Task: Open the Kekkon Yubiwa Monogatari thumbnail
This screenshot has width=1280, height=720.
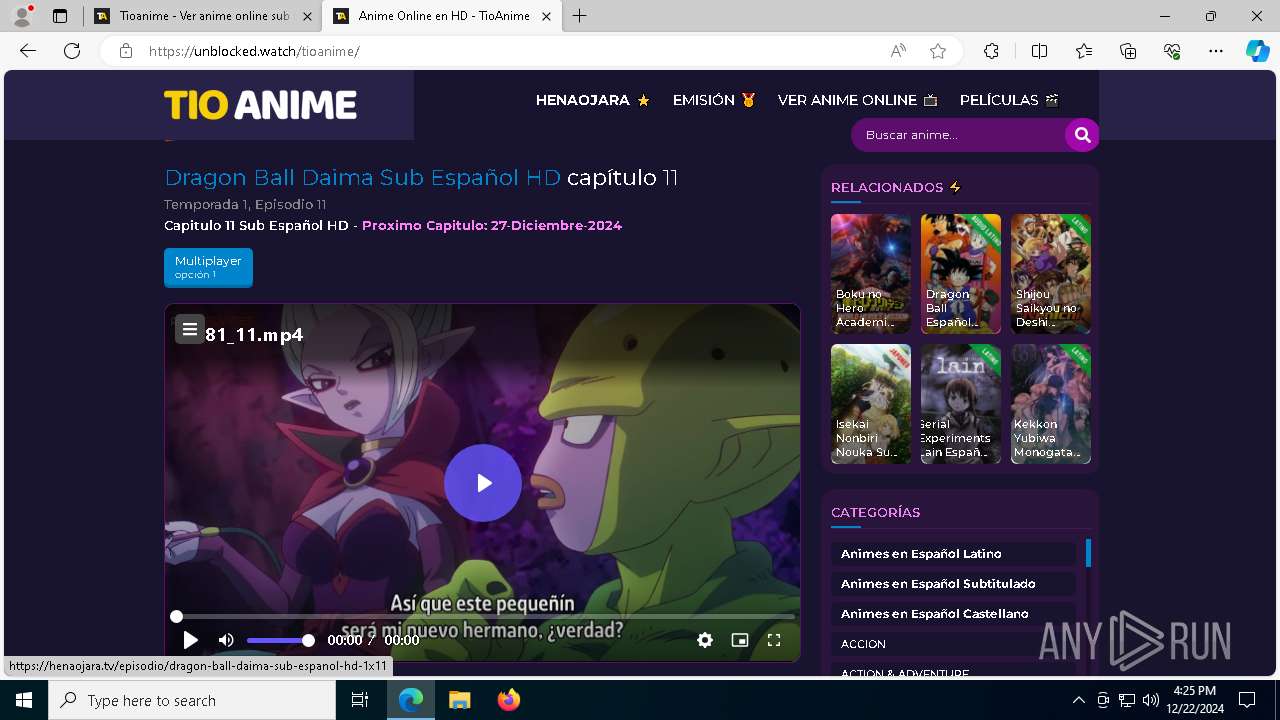Action: pyautogui.click(x=1050, y=403)
